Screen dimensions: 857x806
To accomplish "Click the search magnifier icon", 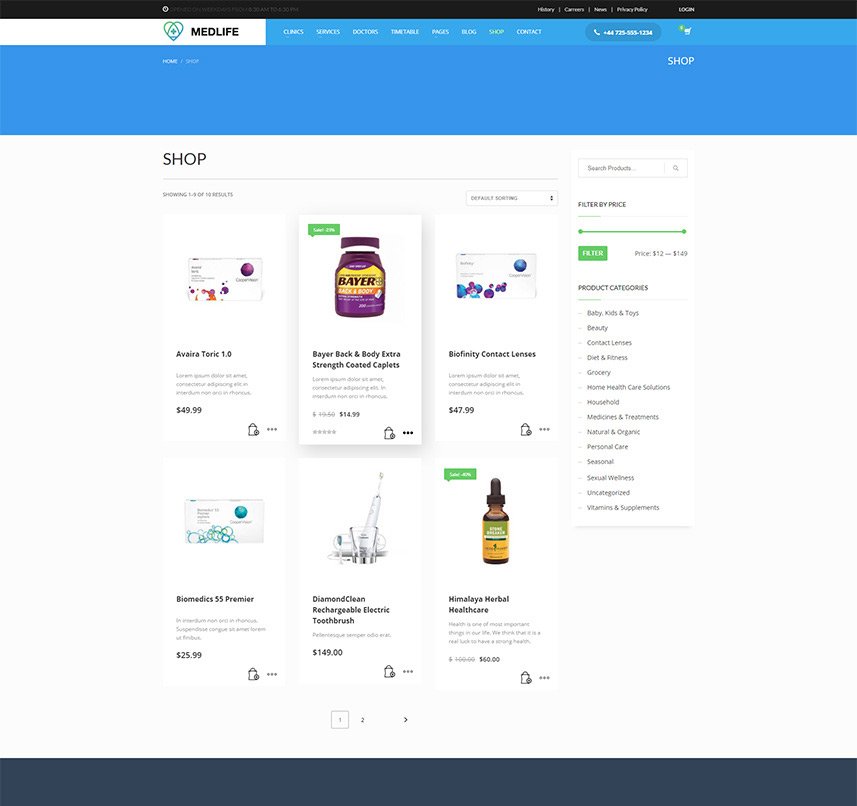I will [676, 168].
